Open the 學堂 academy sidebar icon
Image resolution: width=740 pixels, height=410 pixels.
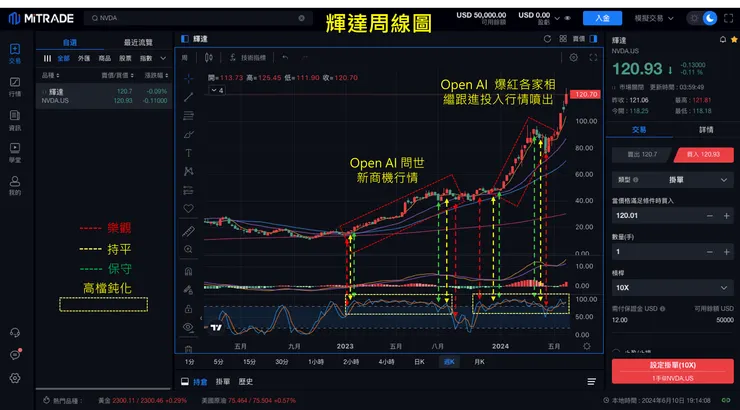coord(15,153)
